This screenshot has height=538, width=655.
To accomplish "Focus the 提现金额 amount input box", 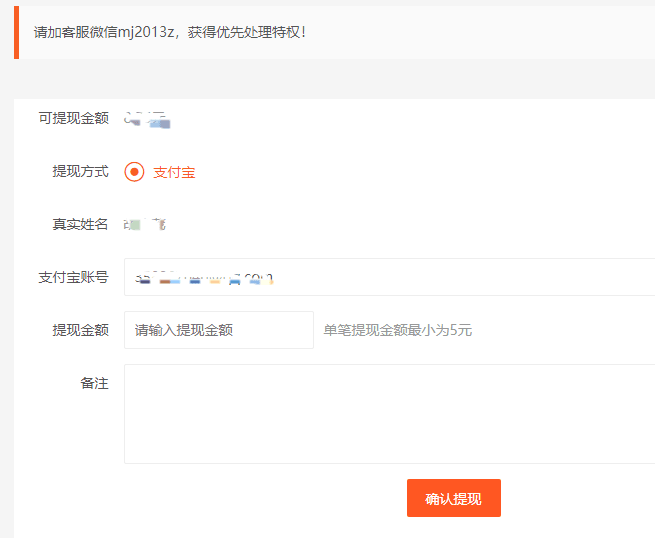I will 218,330.
